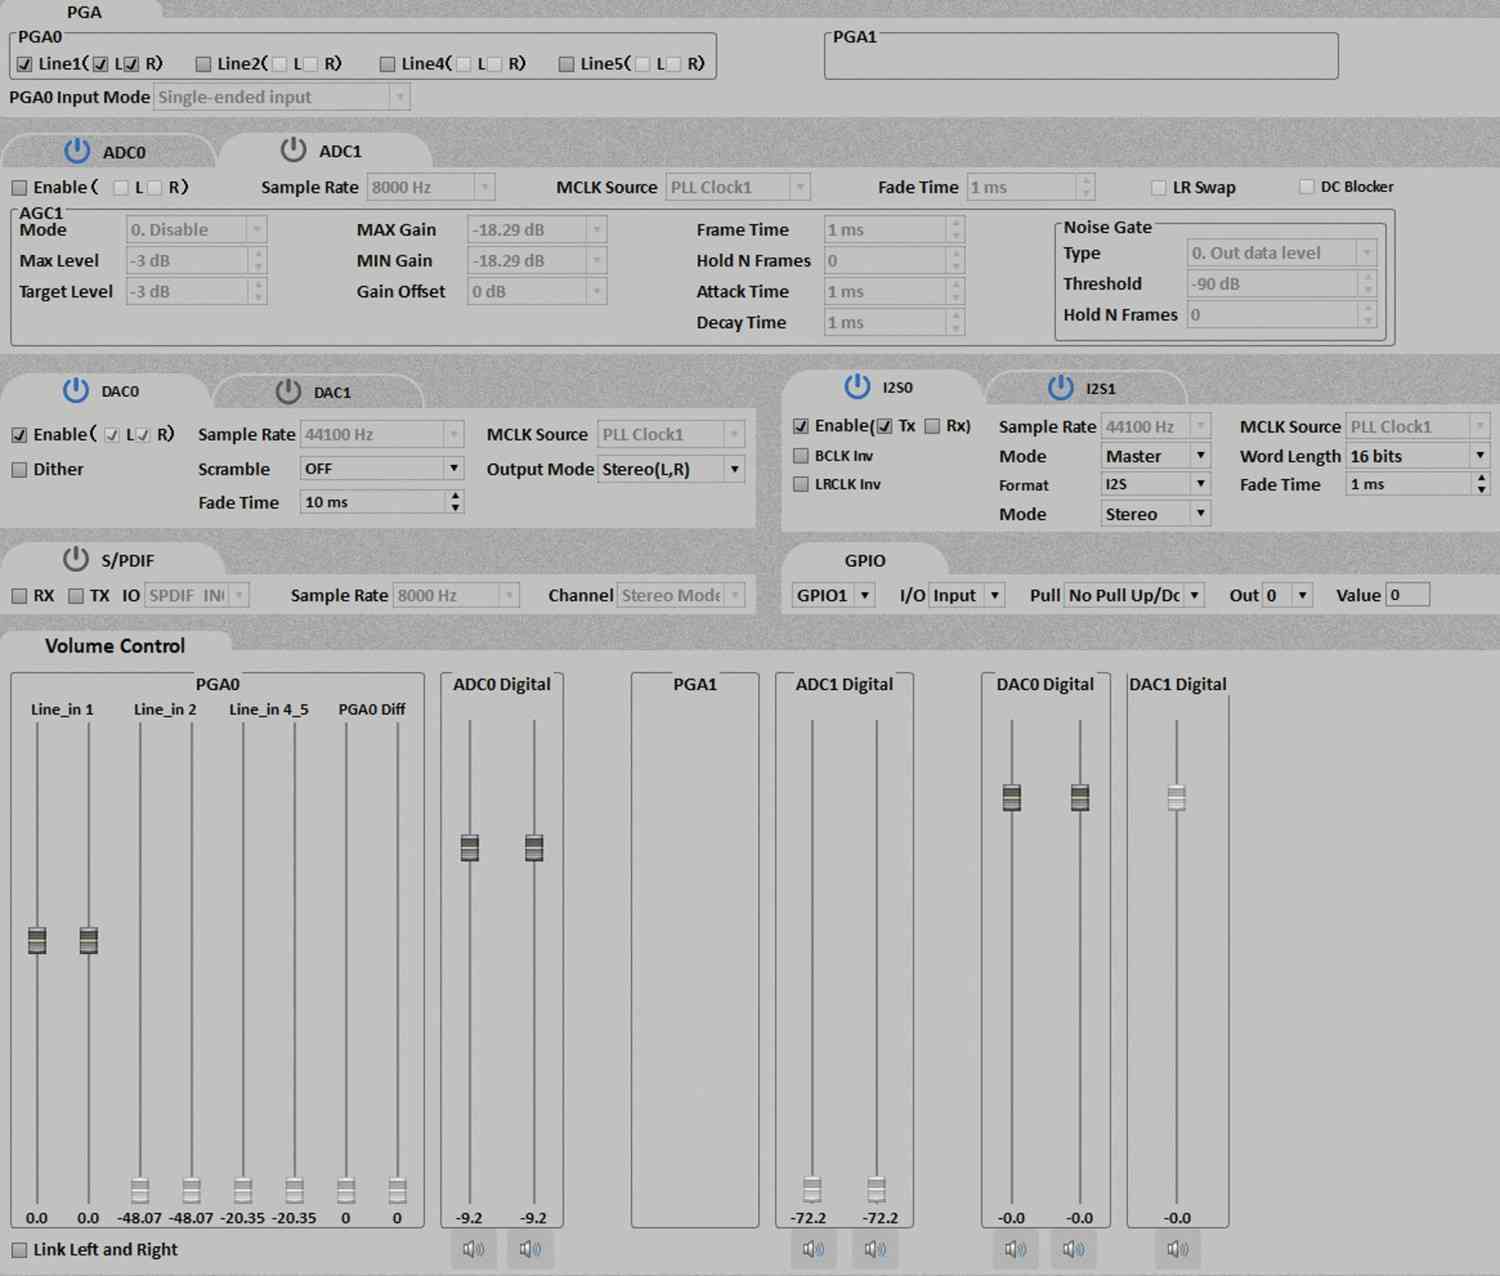Check the I2S0 BCLK Inv option
Image resolution: width=1500 pixels, height=1276 pixels.
tap(801, 456)
